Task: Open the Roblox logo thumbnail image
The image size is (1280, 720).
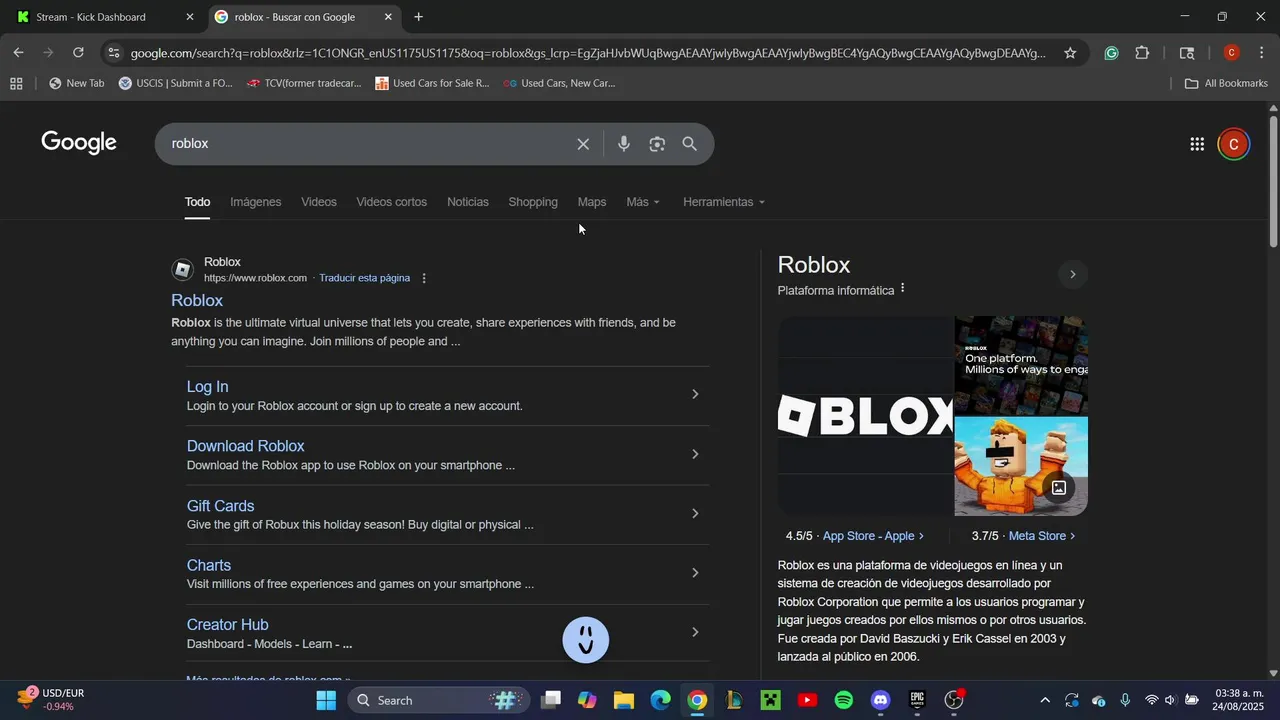Action: [866, 415]
